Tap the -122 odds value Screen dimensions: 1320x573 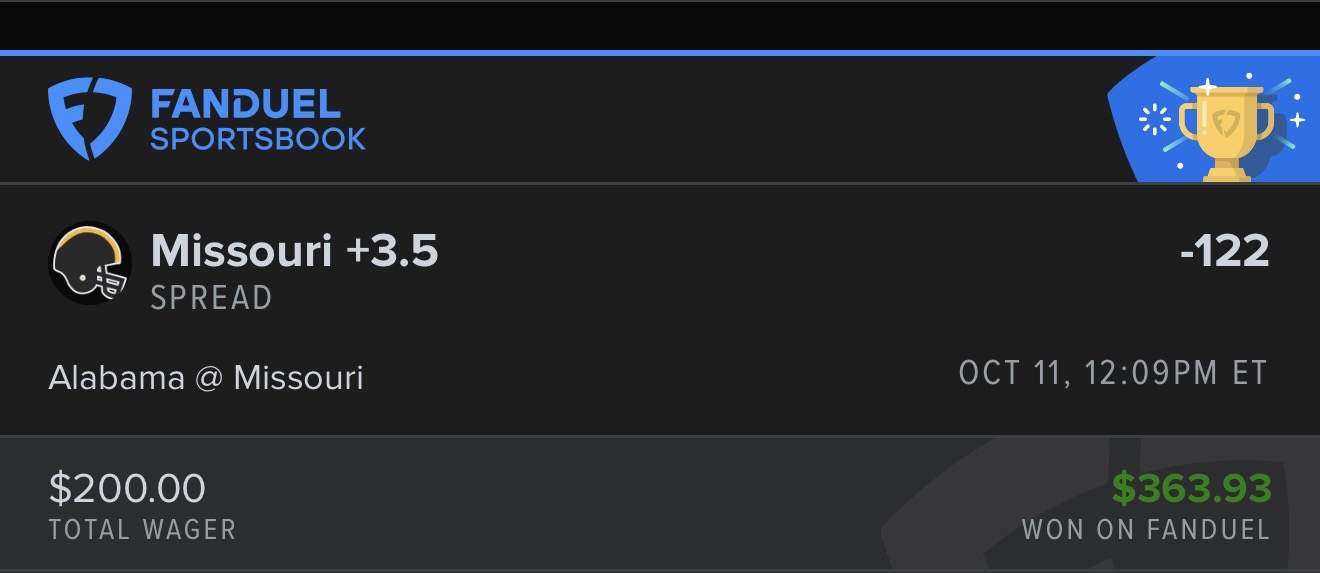1224,251
